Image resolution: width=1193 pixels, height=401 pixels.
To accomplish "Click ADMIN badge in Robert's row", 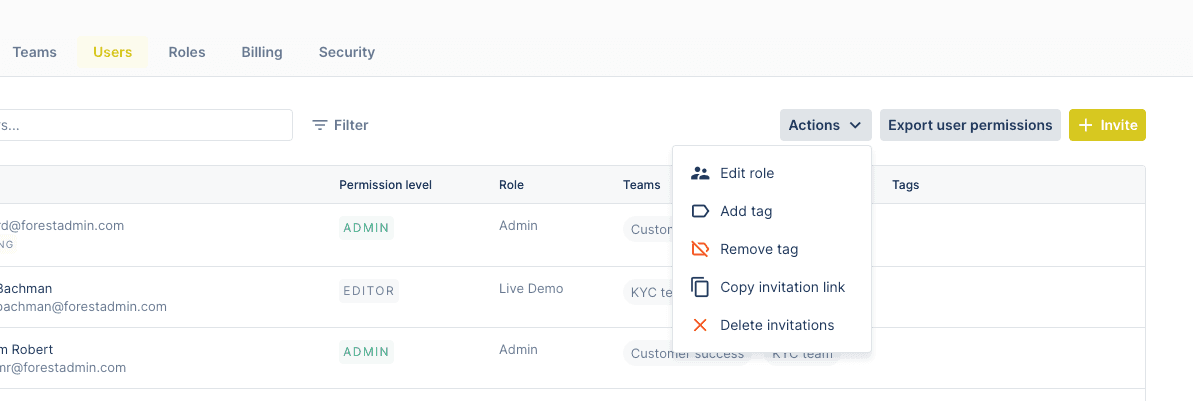I will tap(366, 352).
